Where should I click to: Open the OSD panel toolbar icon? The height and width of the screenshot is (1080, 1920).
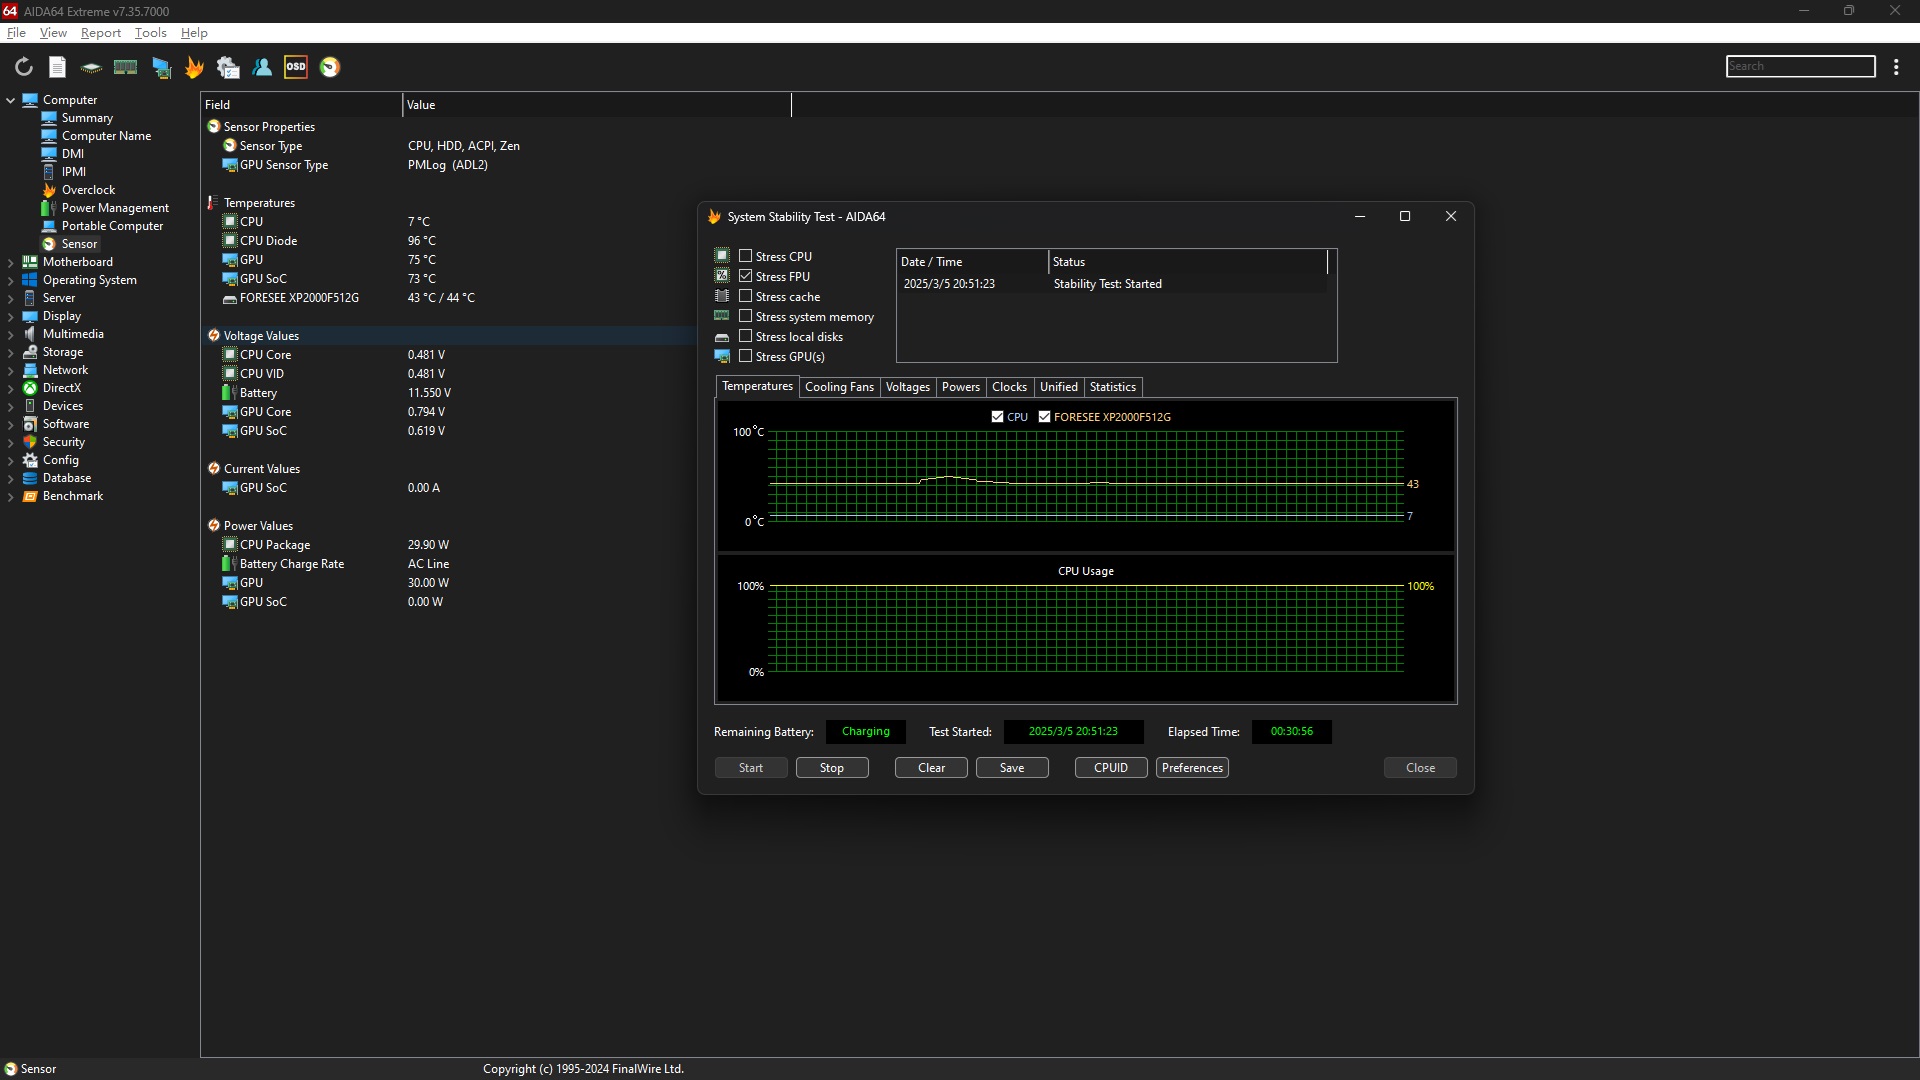tap(296, 67)
